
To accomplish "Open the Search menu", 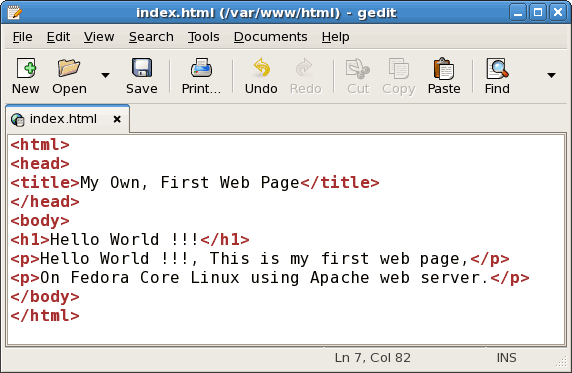I will pos(151,37).
